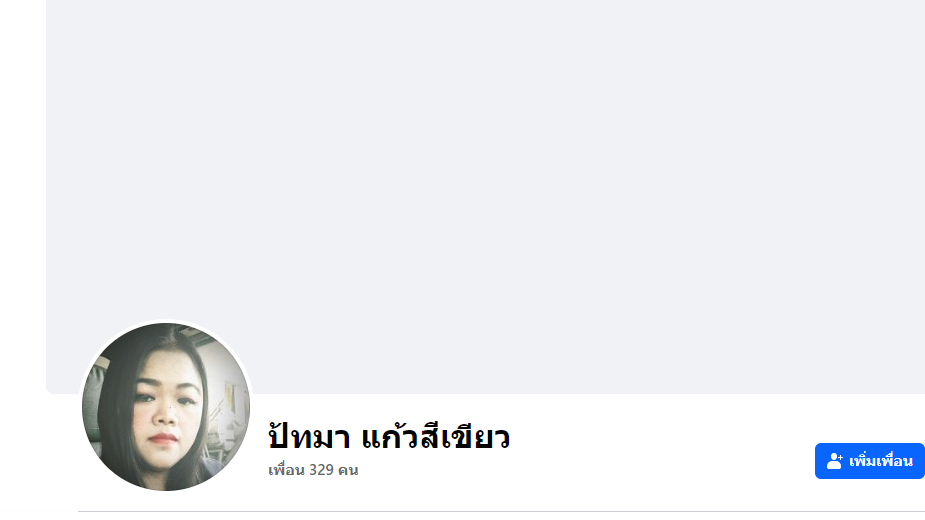This screenshot has width=925, height=520.
Task: Click the person-plus icon on add friend button
Action: pyautogui.click(x=834, y=461)
